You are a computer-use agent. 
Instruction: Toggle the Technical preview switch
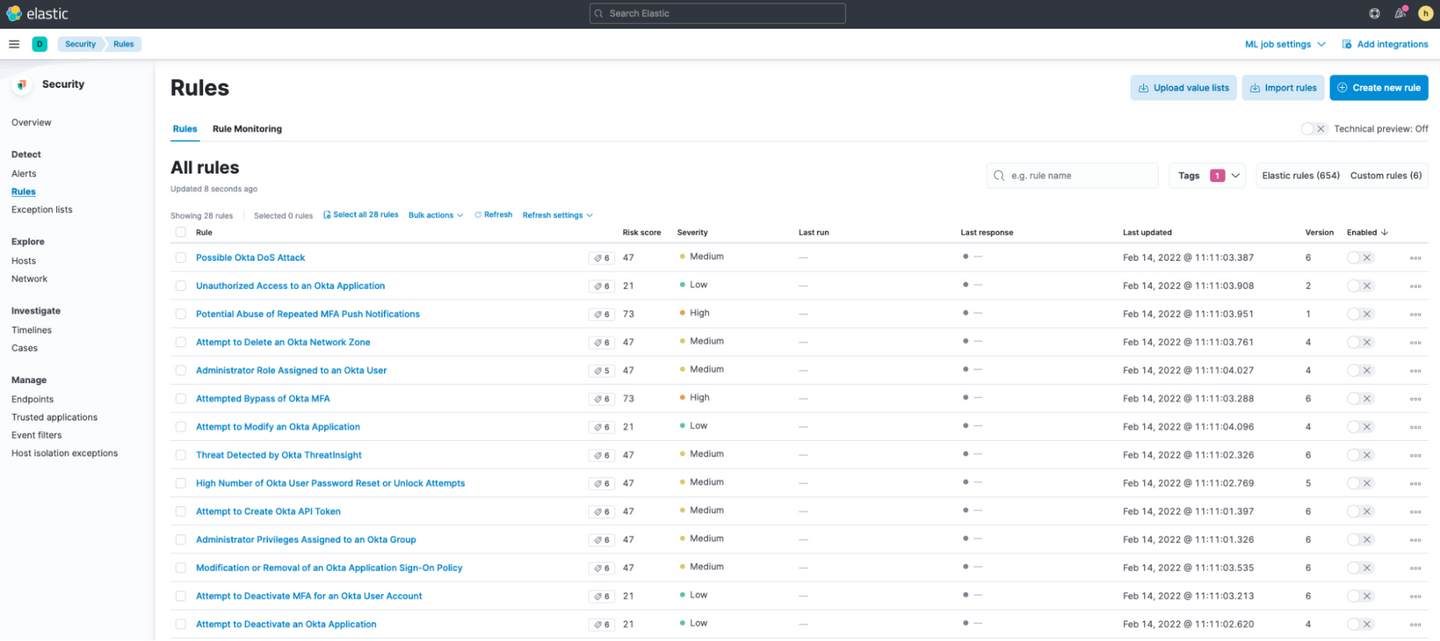pos(1313,129)
